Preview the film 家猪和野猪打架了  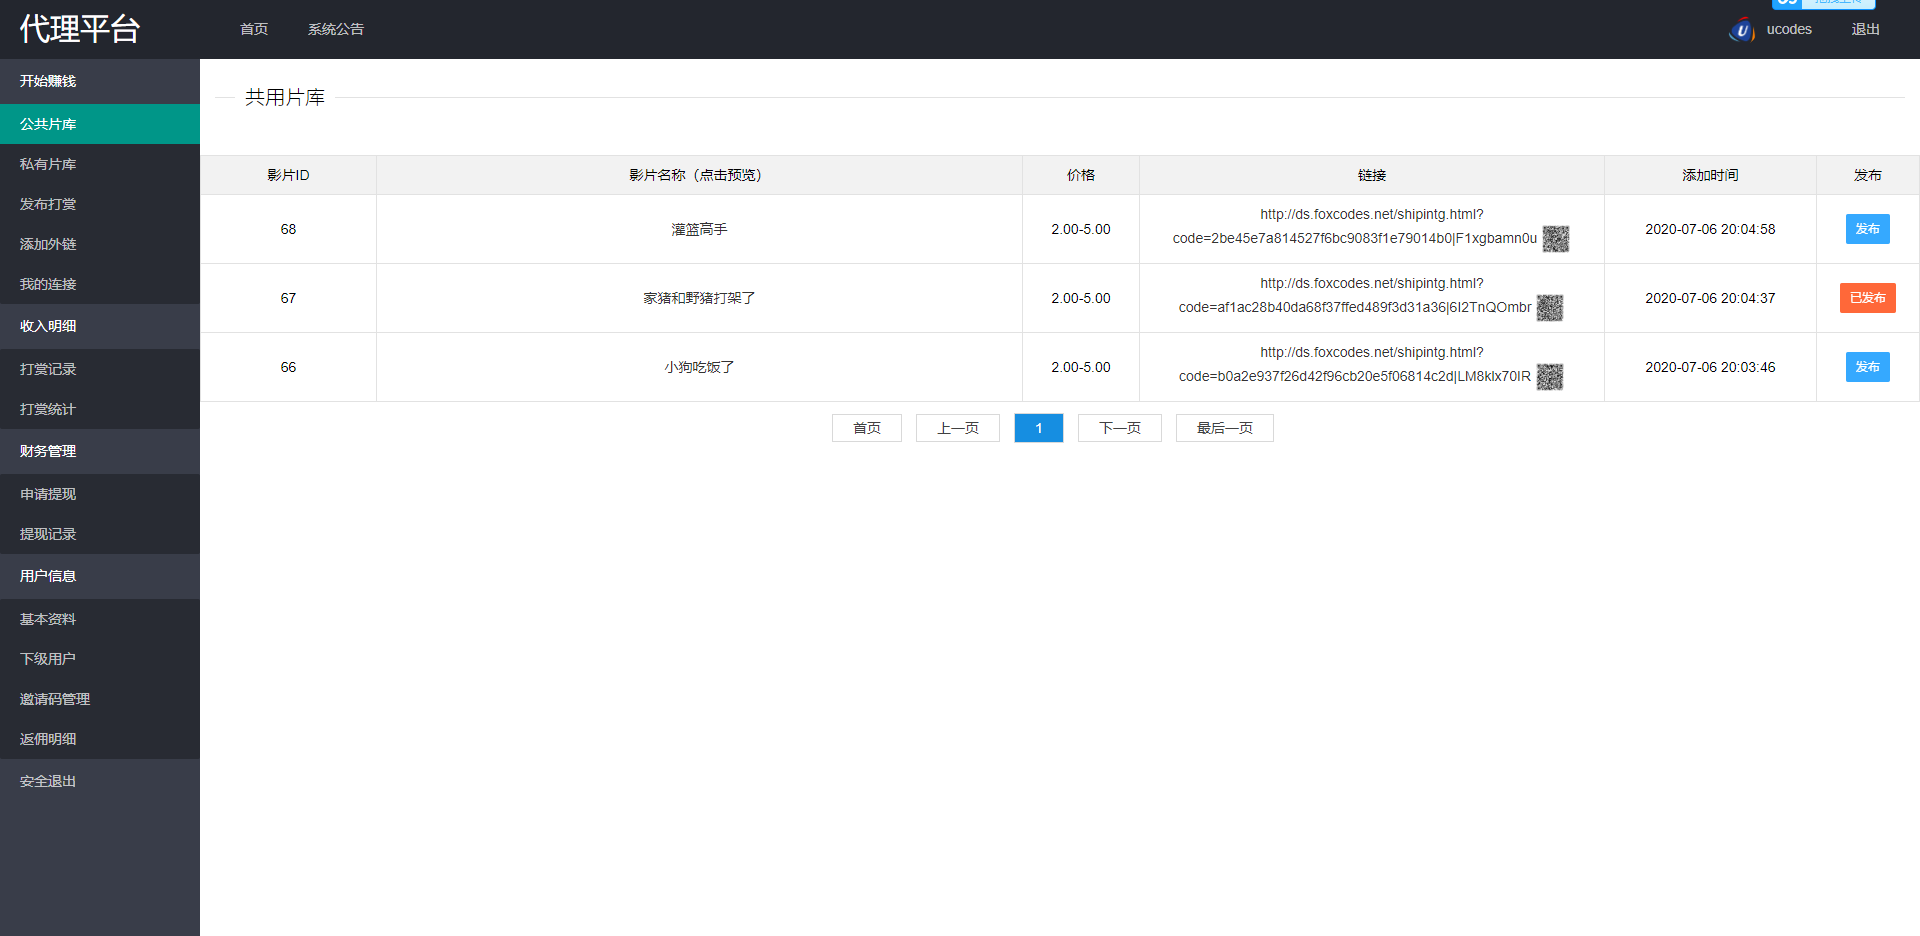pyautogui.click(x=699, y=298)
